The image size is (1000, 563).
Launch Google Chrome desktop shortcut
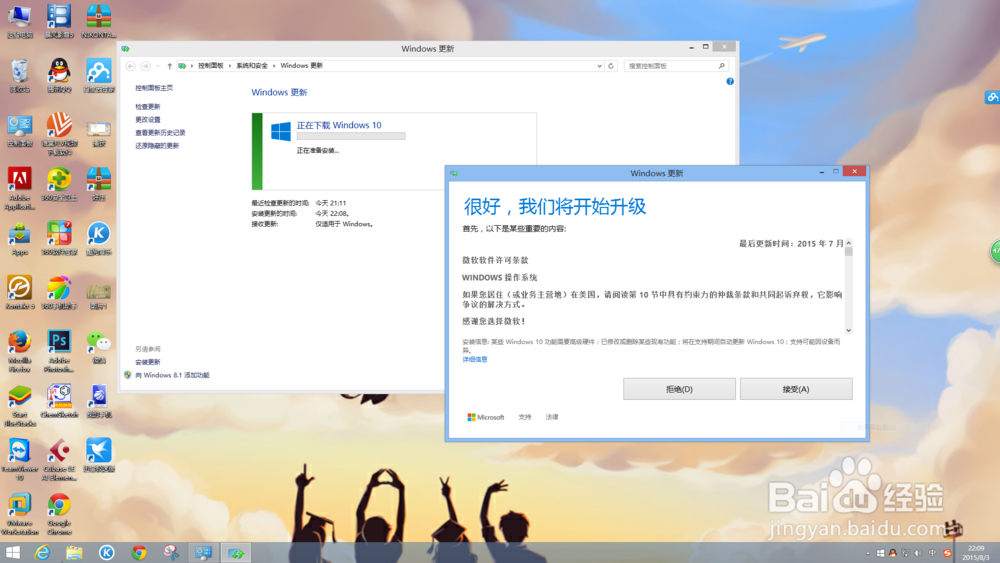(59, 513)
